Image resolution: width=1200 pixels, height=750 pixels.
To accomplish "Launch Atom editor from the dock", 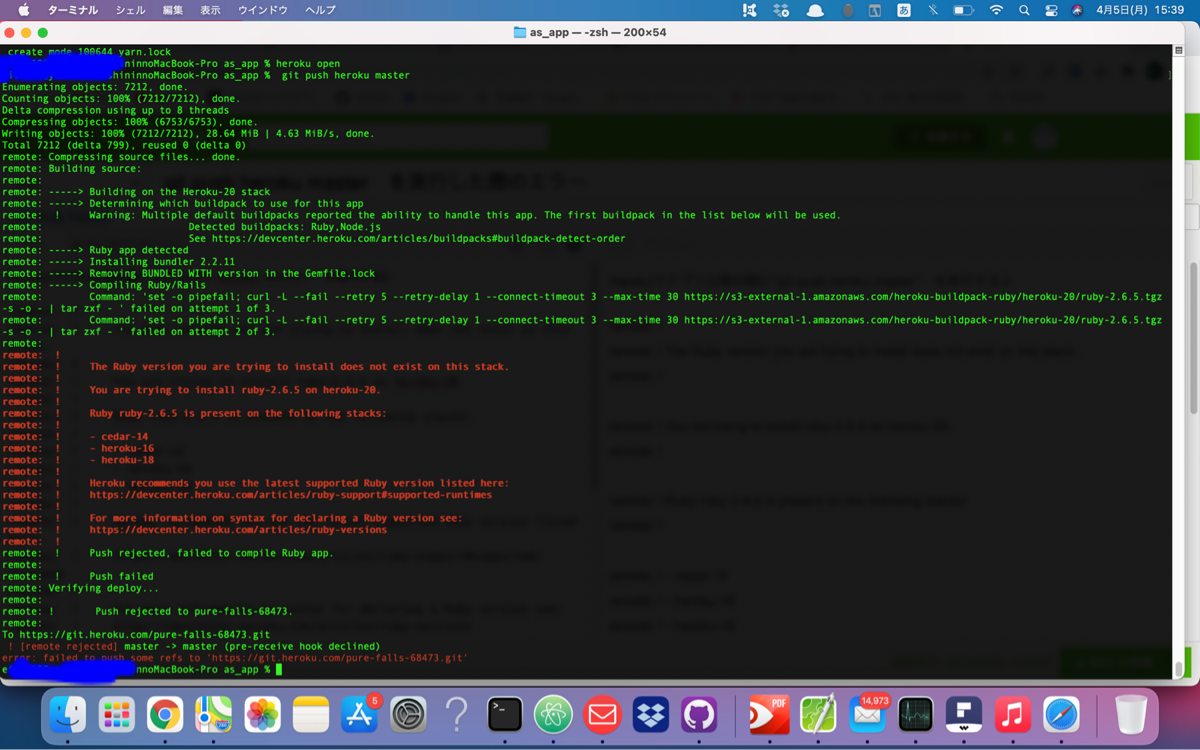I will coord(553,714).
